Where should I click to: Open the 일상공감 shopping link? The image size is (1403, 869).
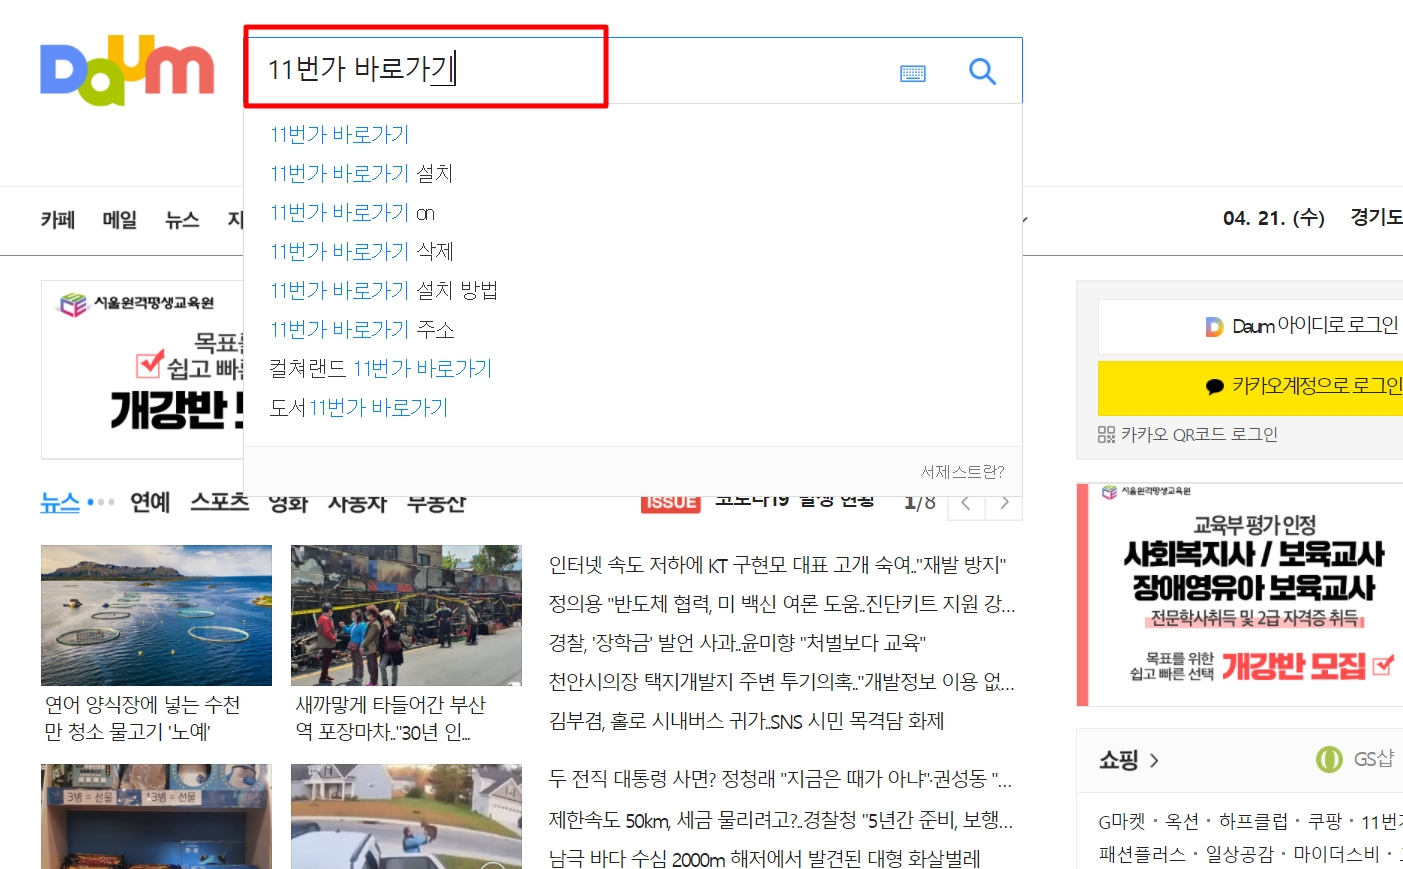click(x=1239, y=854)
